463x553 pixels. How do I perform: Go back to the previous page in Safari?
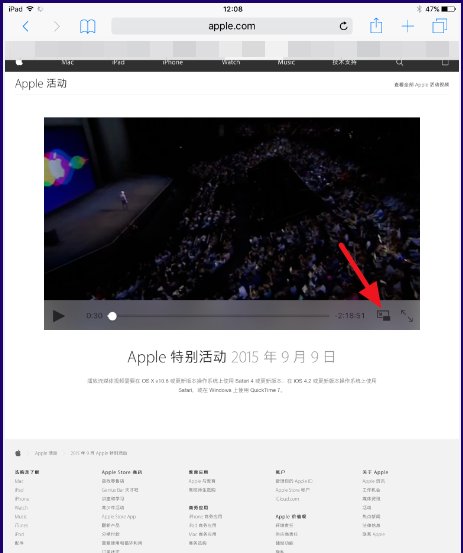click(25, 26)
